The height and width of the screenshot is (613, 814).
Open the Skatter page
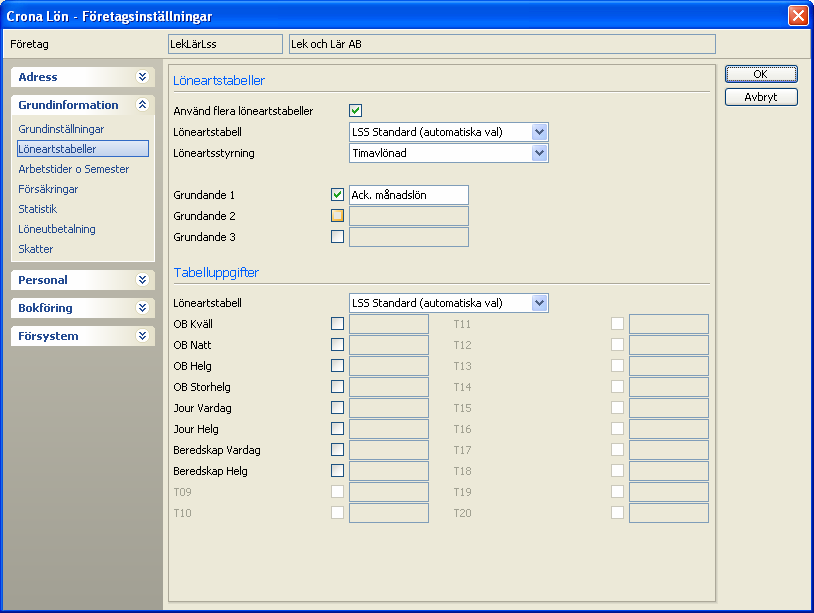pos(36,249)
